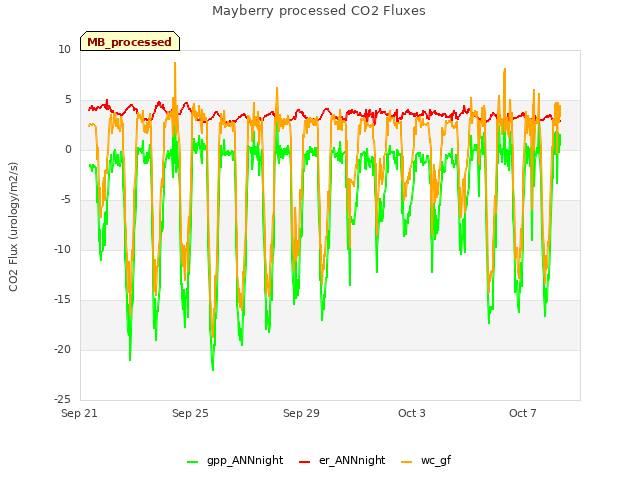Click the CO2 Flux y-axis title
Image resolution: width=640 pixels, height=480 pixels.
pyautogui.click(x=13, y=227)
